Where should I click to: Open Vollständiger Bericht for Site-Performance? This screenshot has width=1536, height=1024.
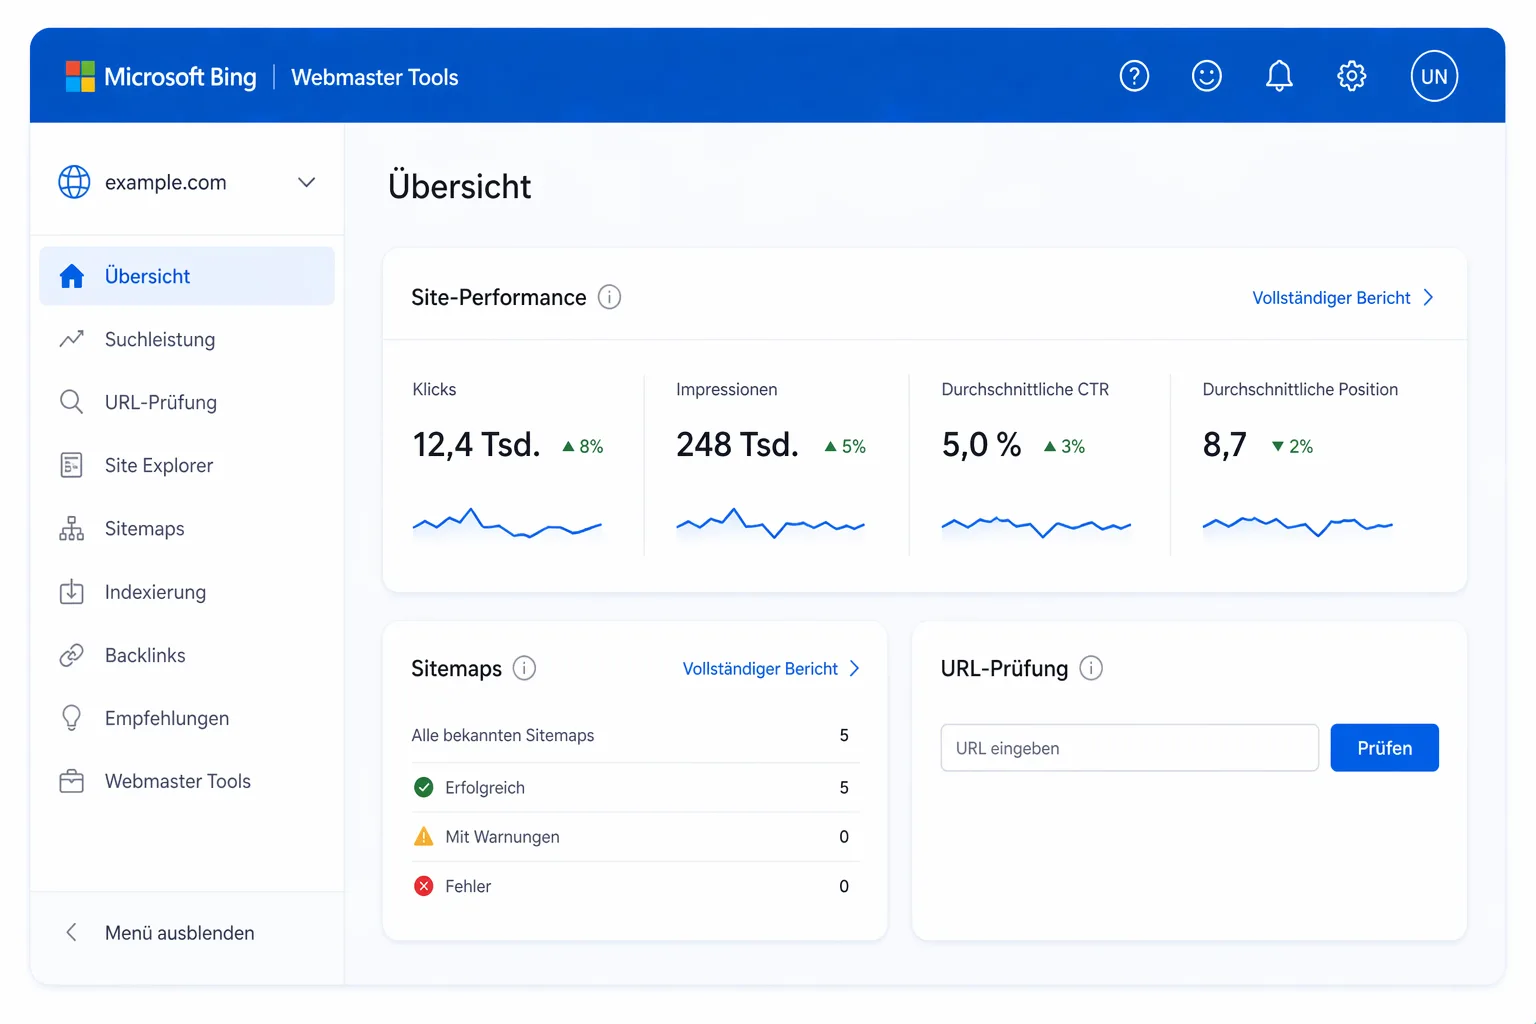1331,298
